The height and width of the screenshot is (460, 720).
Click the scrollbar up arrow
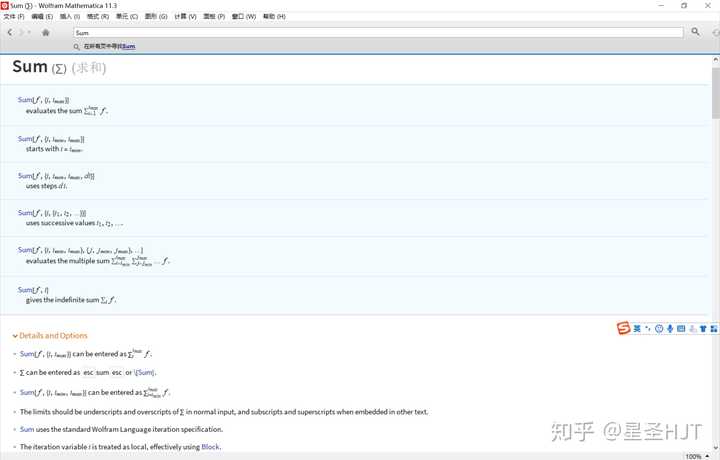tap(715, 60)
